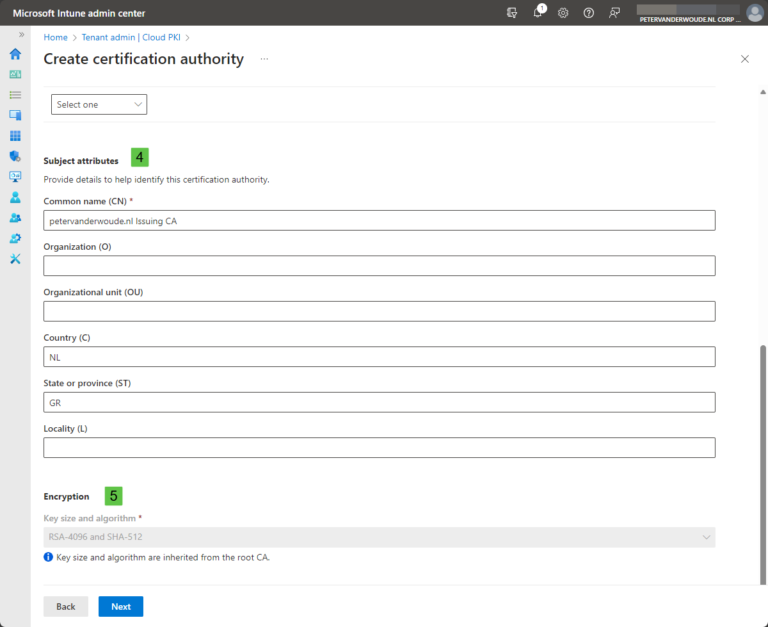Open the more options ellipsis beside the title
Viewport: 768px width, 627px height.
tap(265, 59)
